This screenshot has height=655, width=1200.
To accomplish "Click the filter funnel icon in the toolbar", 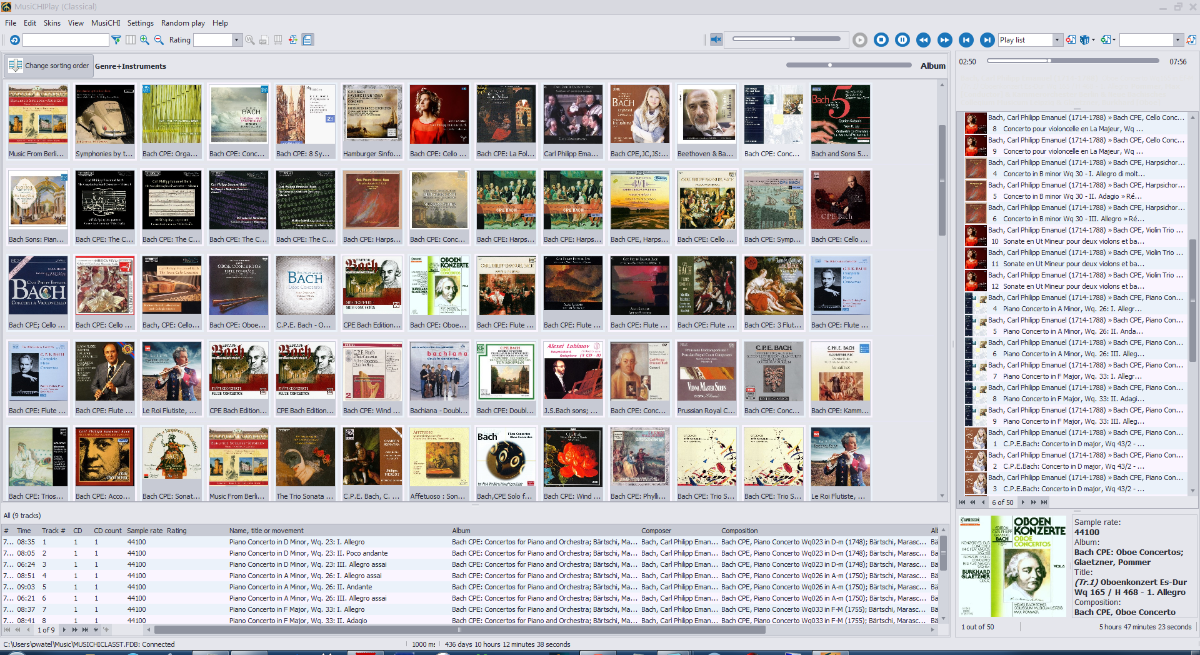I will click(116, 40).
